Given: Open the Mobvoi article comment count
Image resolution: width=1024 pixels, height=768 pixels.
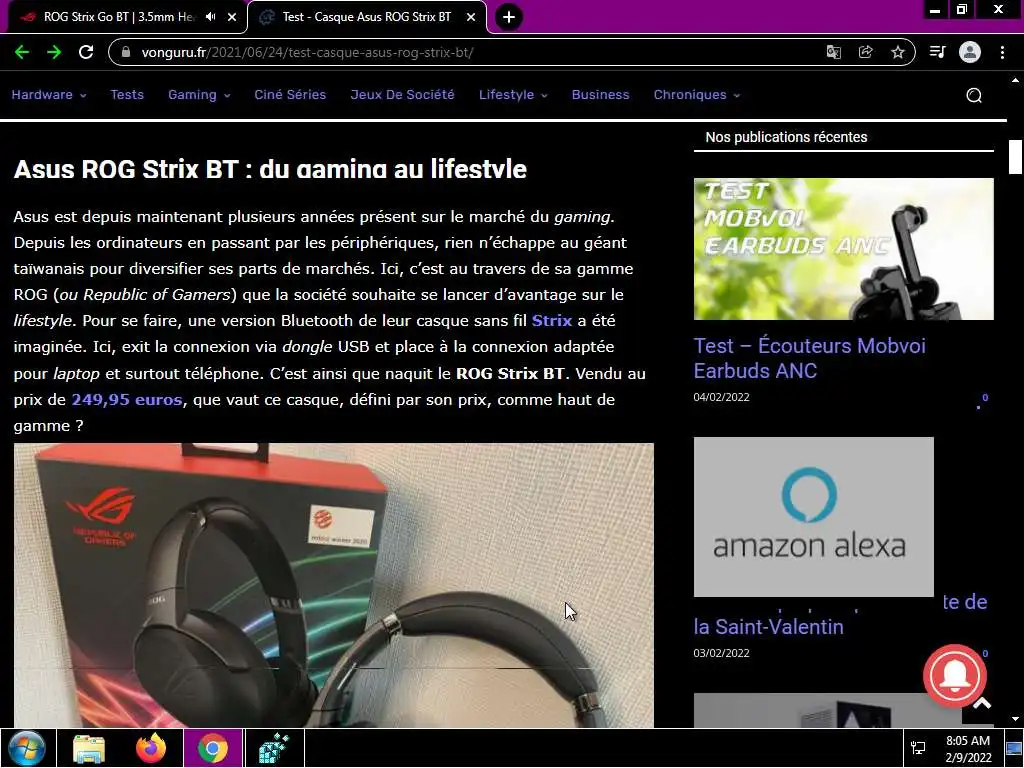Looking at the screenshot, I should tap(983, 400).
